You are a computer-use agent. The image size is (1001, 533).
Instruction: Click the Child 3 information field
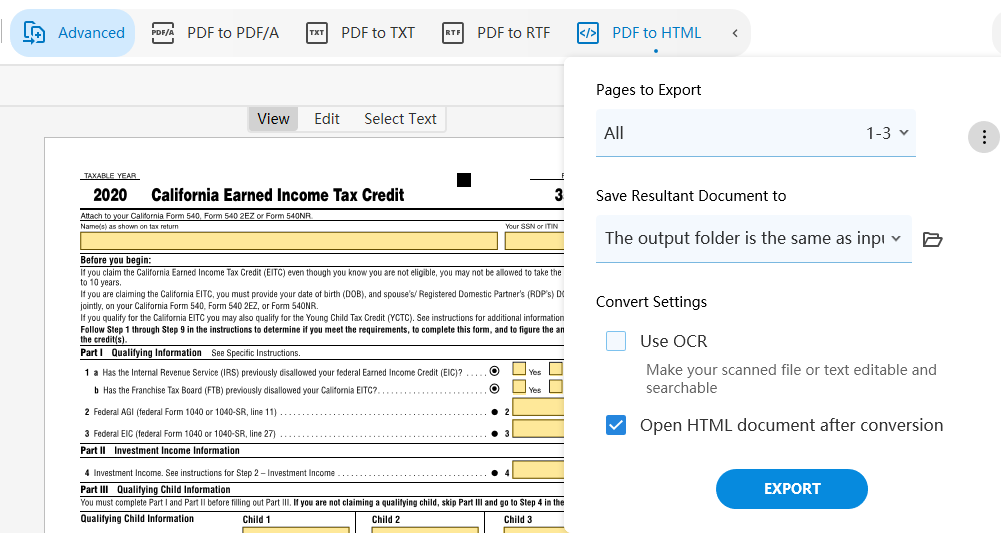click(534, 530)
